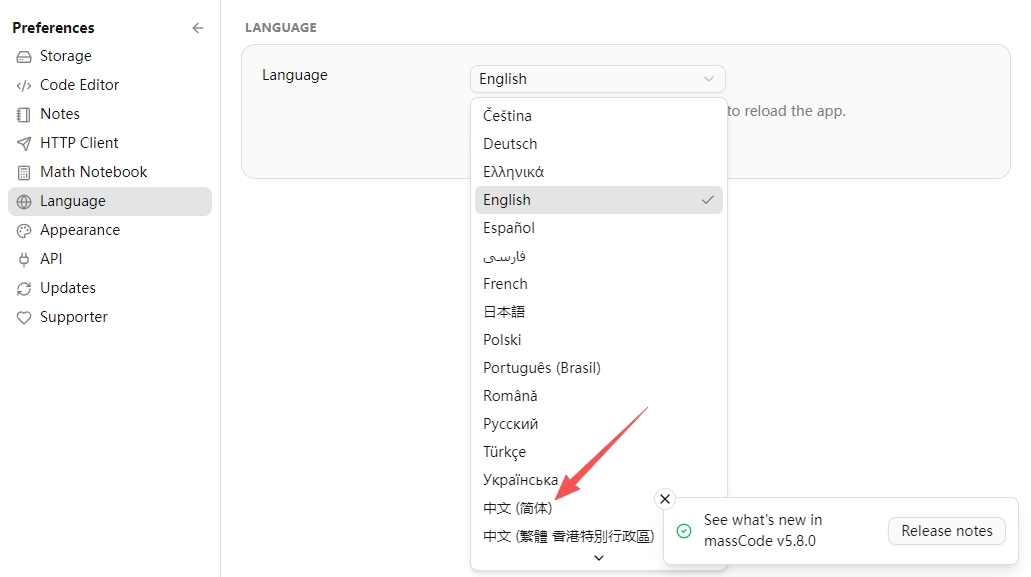
Task: Choose Deutsch from the language list
Action: point(598,144)
